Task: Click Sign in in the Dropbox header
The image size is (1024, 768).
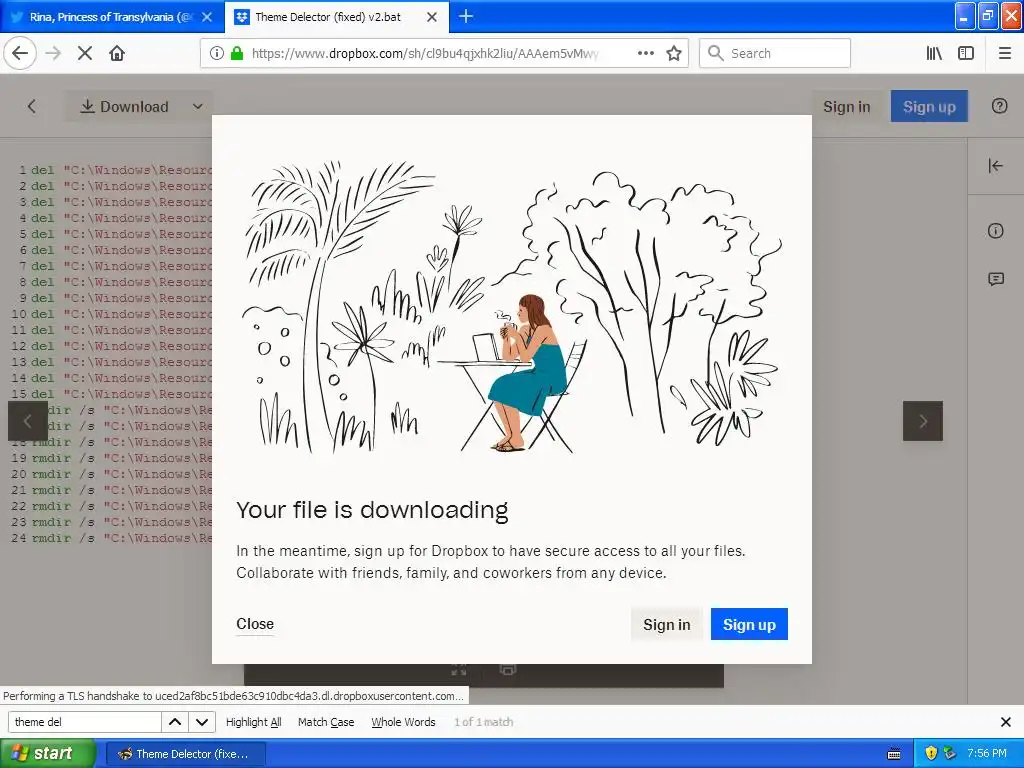Action: (846, 106)
